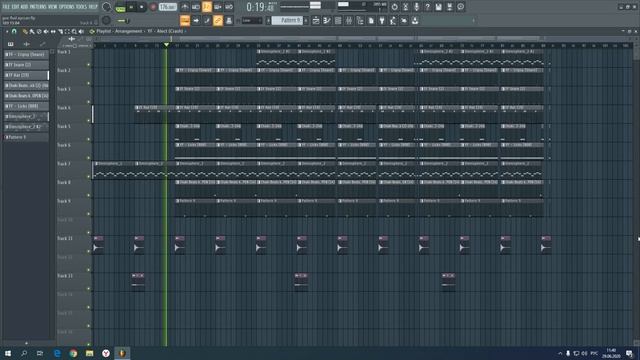
Task: Select TF Hat (23) in the picker
Action: [26, 75]
